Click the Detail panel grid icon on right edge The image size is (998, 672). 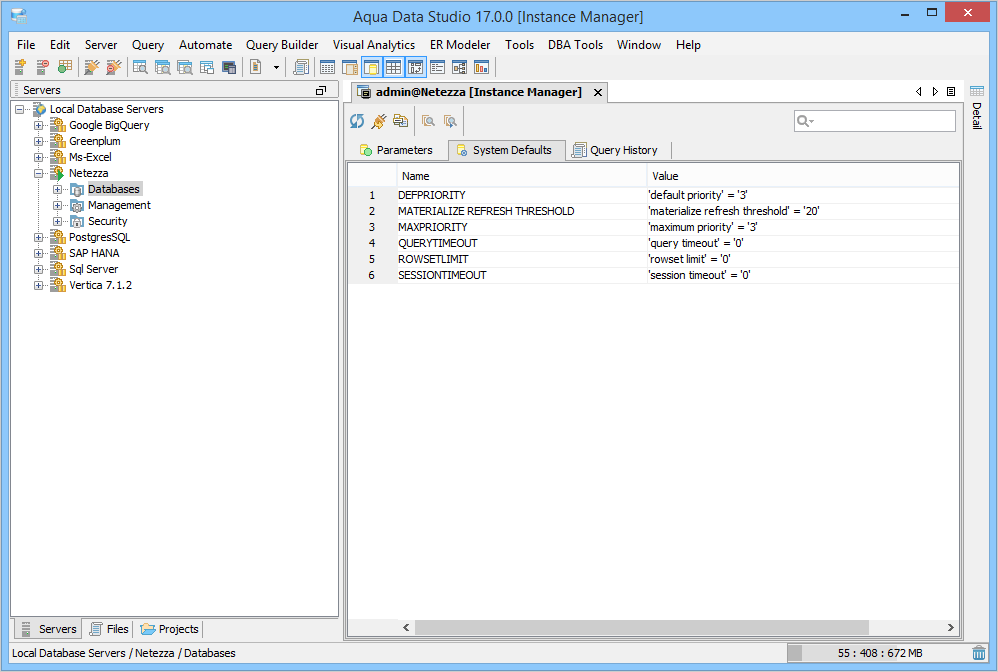coord(977,92)
